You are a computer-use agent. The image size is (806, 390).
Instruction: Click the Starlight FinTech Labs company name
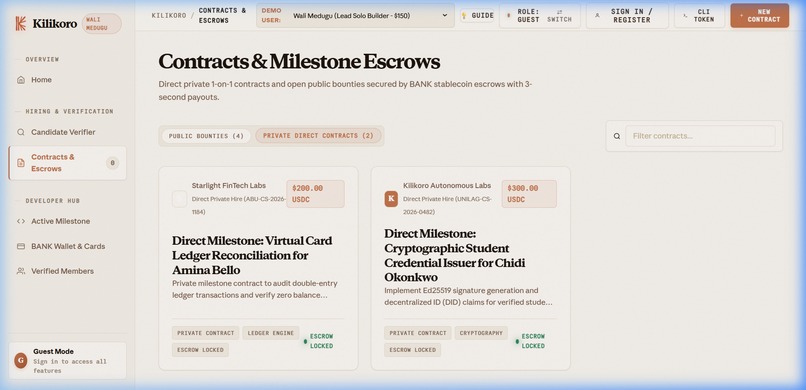[229, 185]
